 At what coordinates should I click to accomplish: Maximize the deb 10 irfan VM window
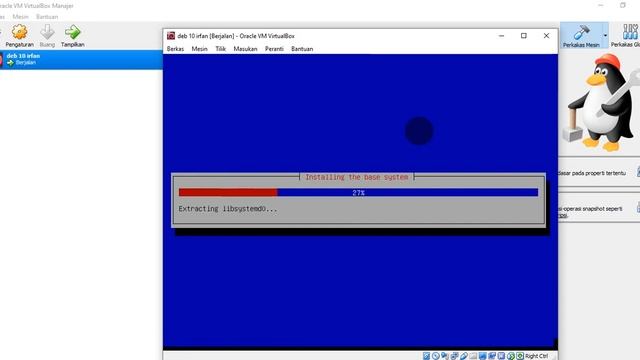point(524,36)
